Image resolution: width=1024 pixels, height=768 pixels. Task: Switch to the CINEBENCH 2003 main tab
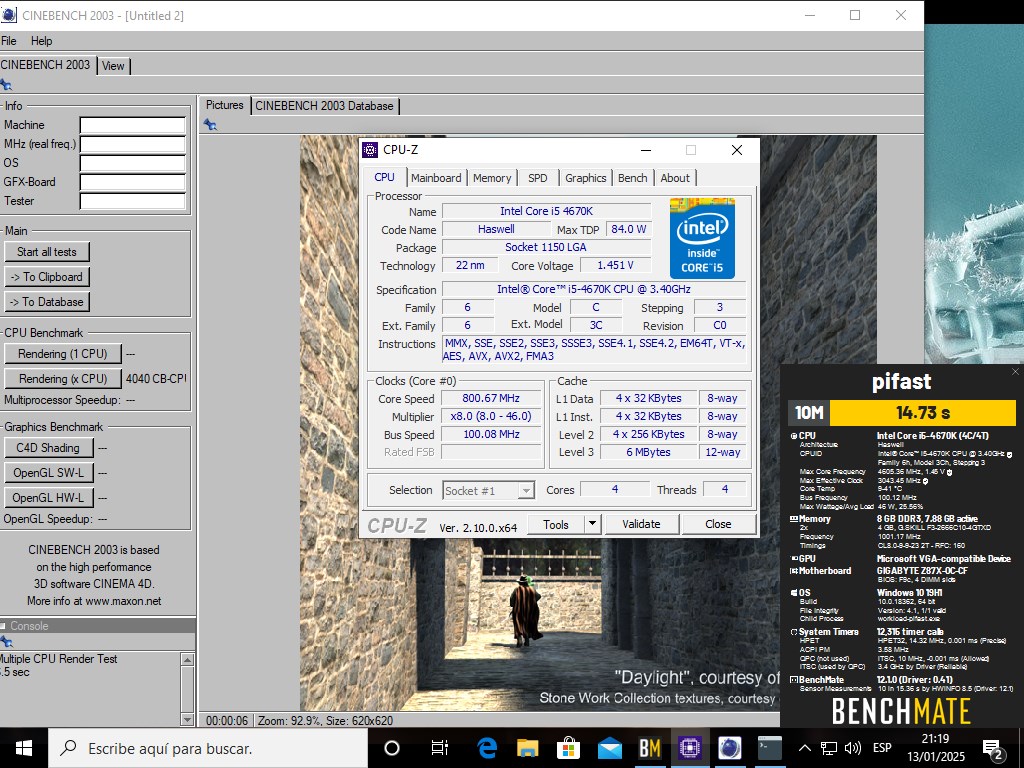[46, 65]
